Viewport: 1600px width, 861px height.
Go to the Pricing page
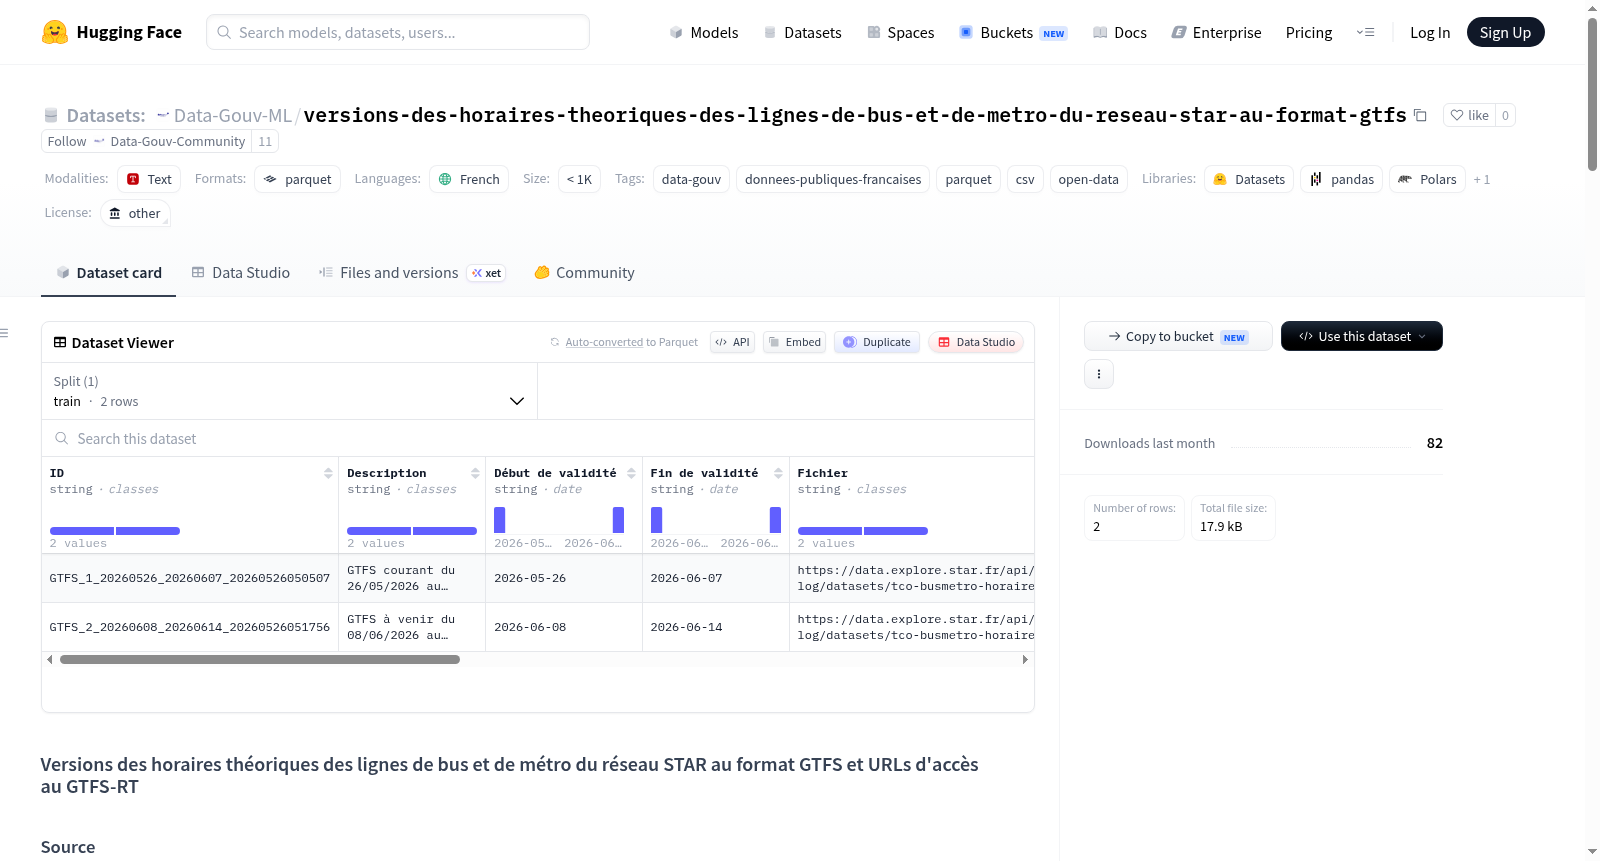coord(1309,32)
